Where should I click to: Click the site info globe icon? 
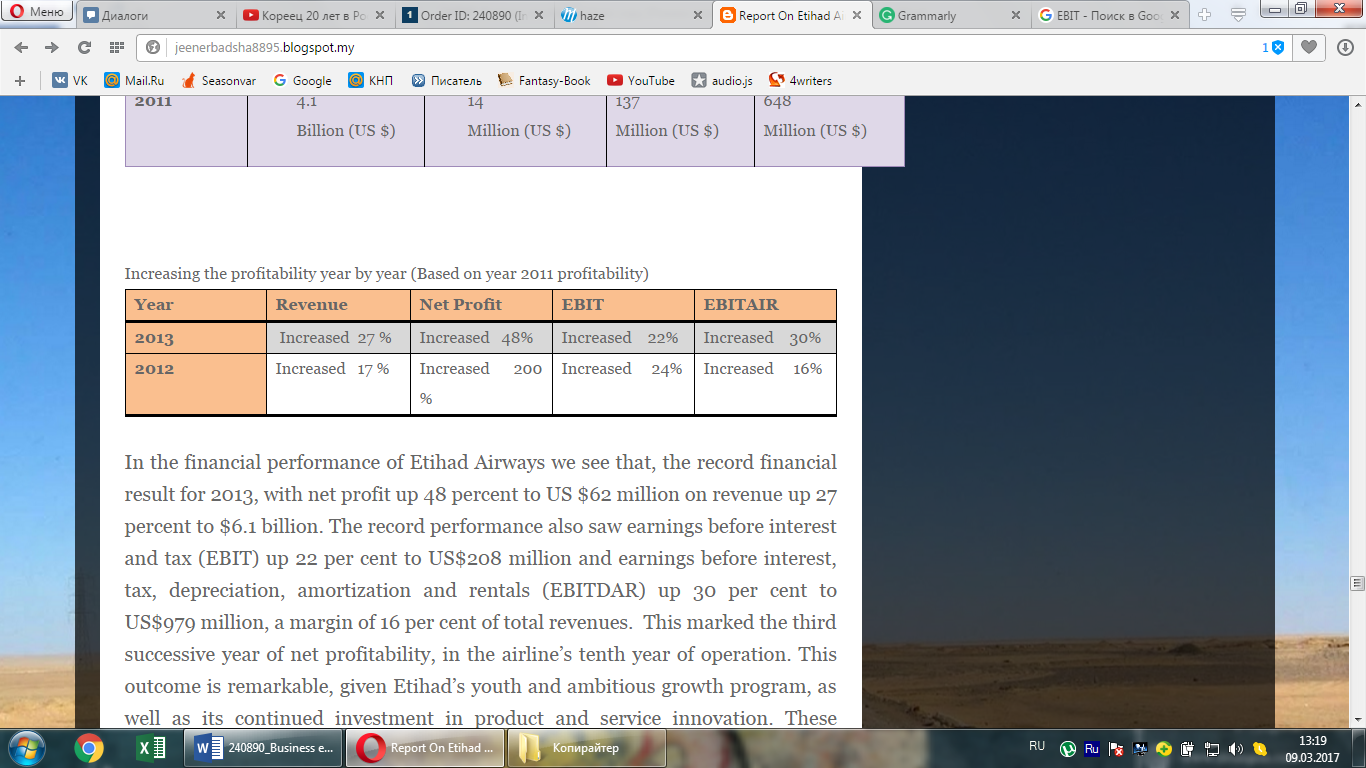point(153,47)
